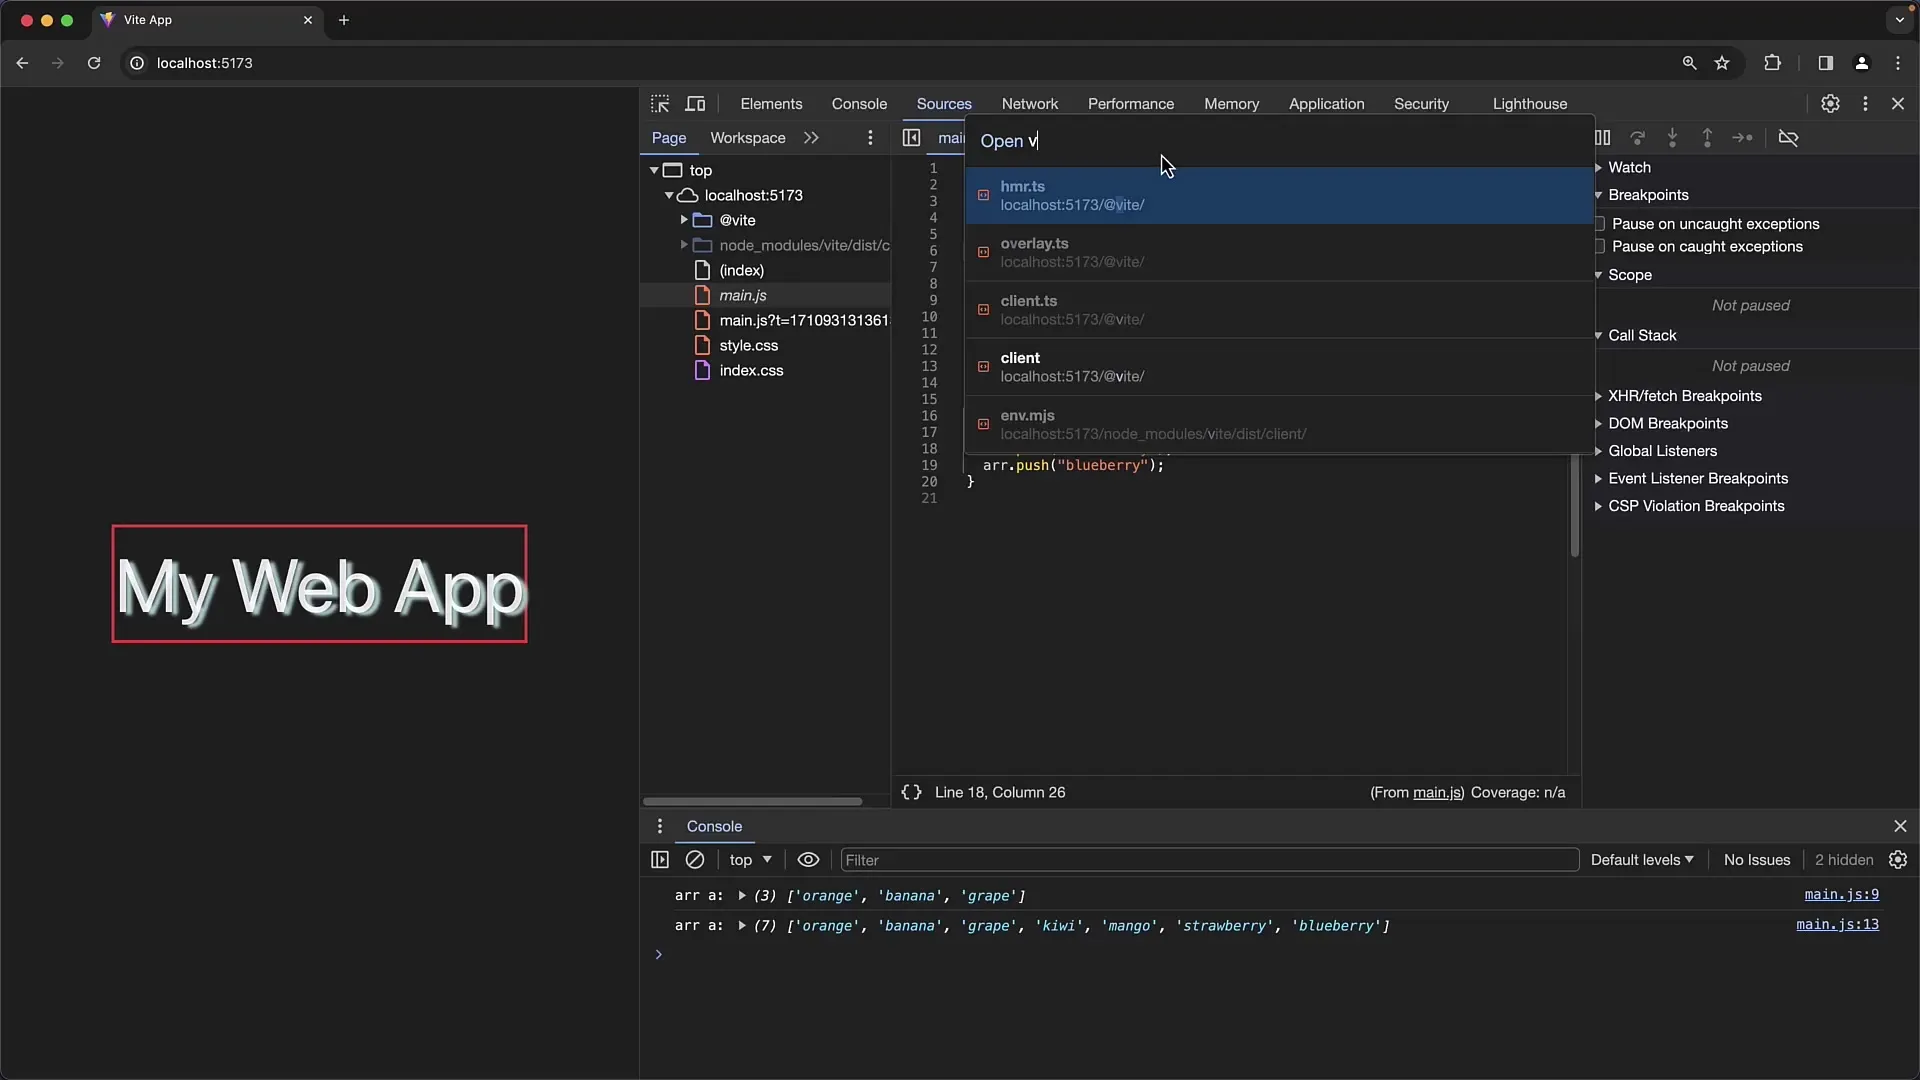The image size is (1920, 1080).
Task: Collapse the top frame tree node
Action: coord(654,171)
